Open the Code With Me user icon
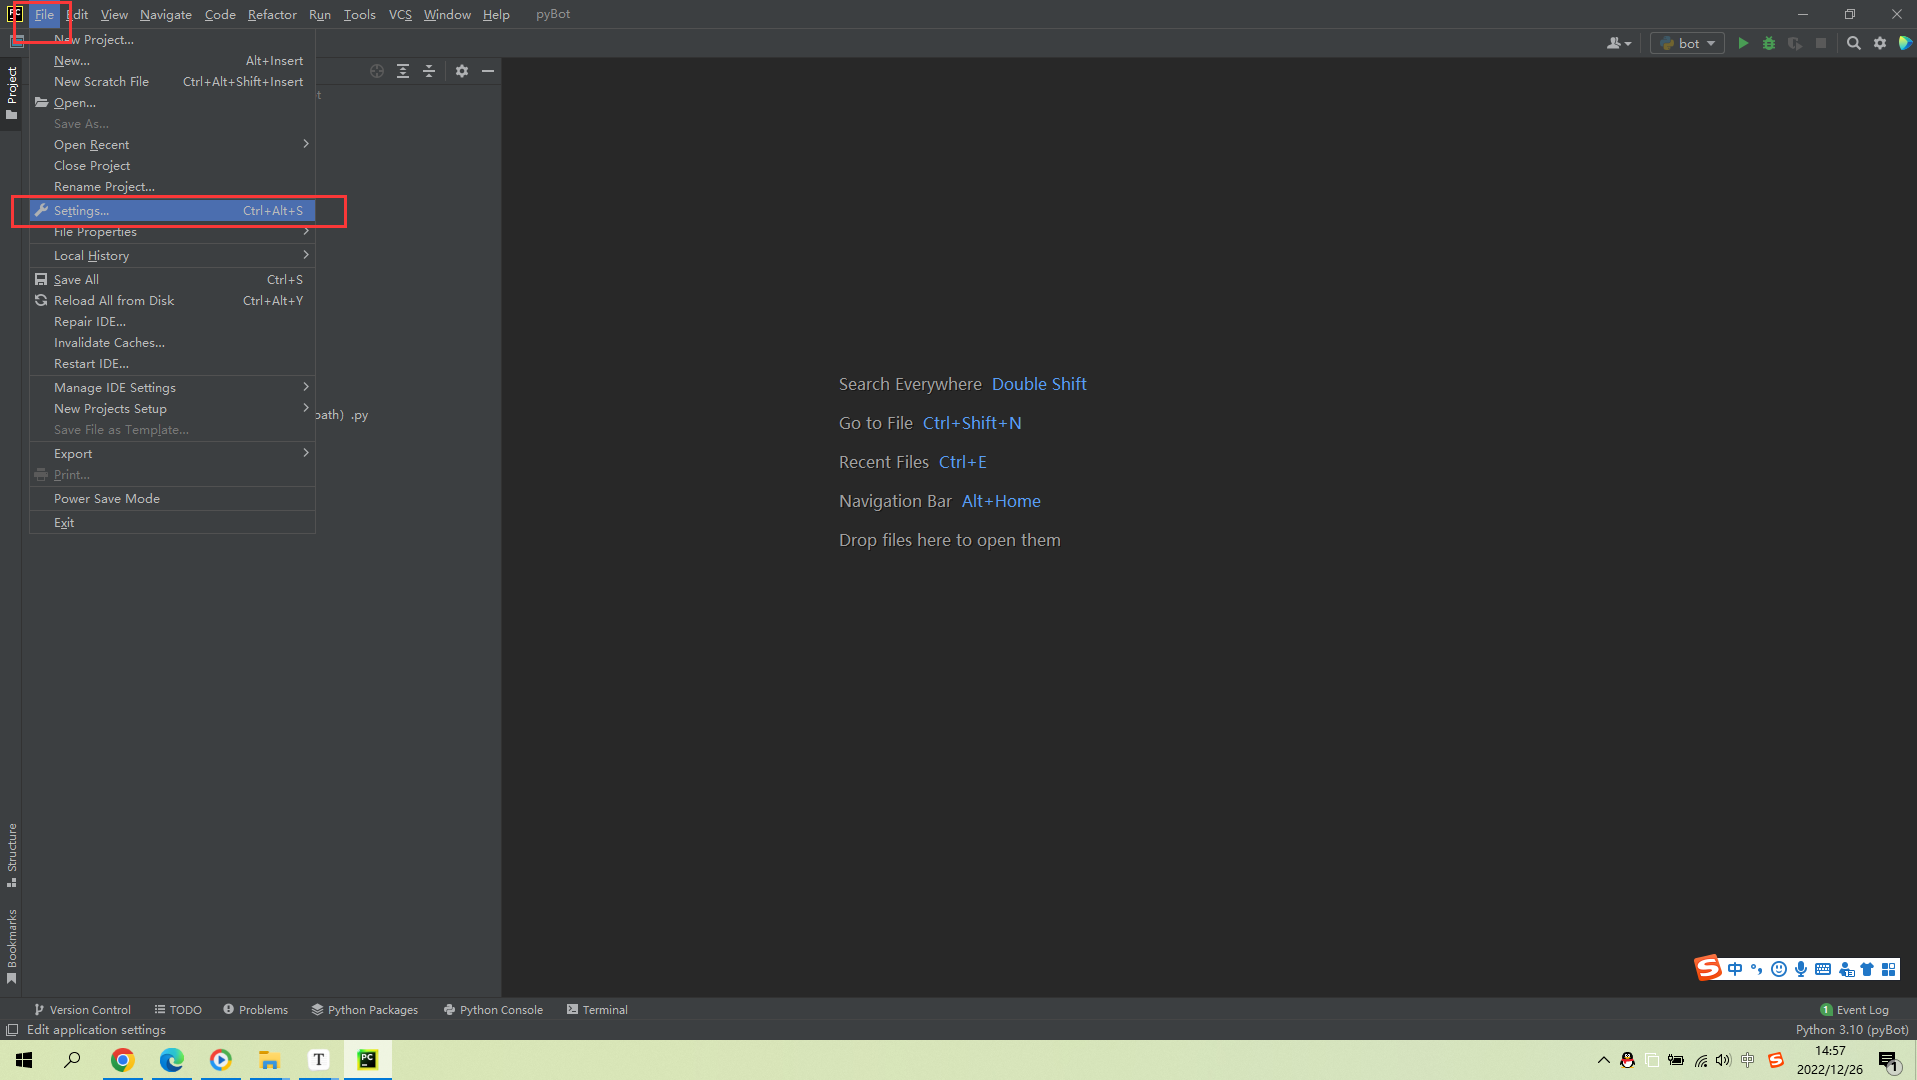The width and height of the screenshot is (1917, 1080). (x=1618, y=43)
